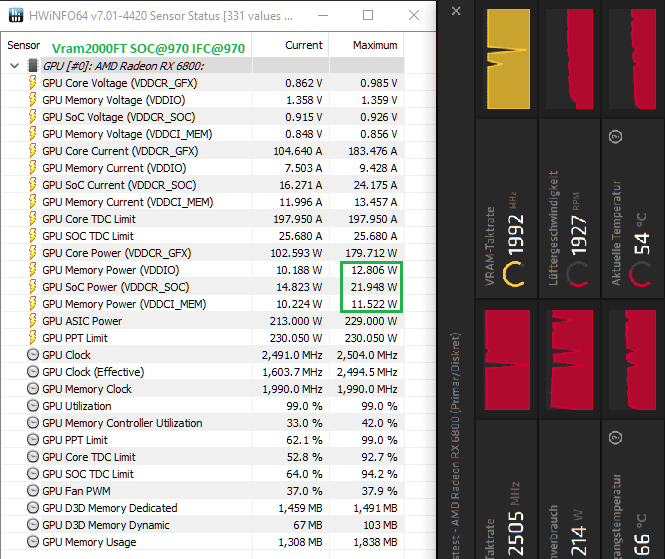665x559 pixels.
Task: Click green Vram2000FT SOC@970 IFC@970 label
Action: click(148, 48)
